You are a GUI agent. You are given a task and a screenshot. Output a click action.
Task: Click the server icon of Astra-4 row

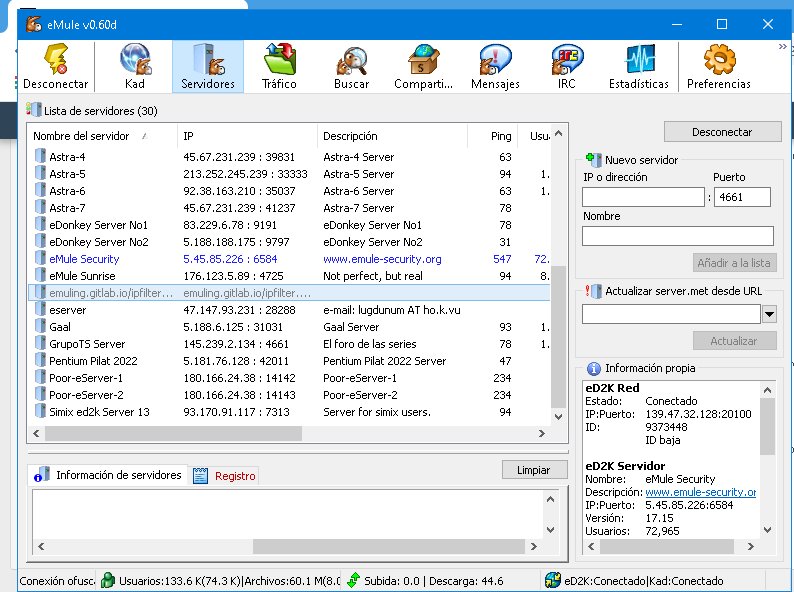point(40,156)
